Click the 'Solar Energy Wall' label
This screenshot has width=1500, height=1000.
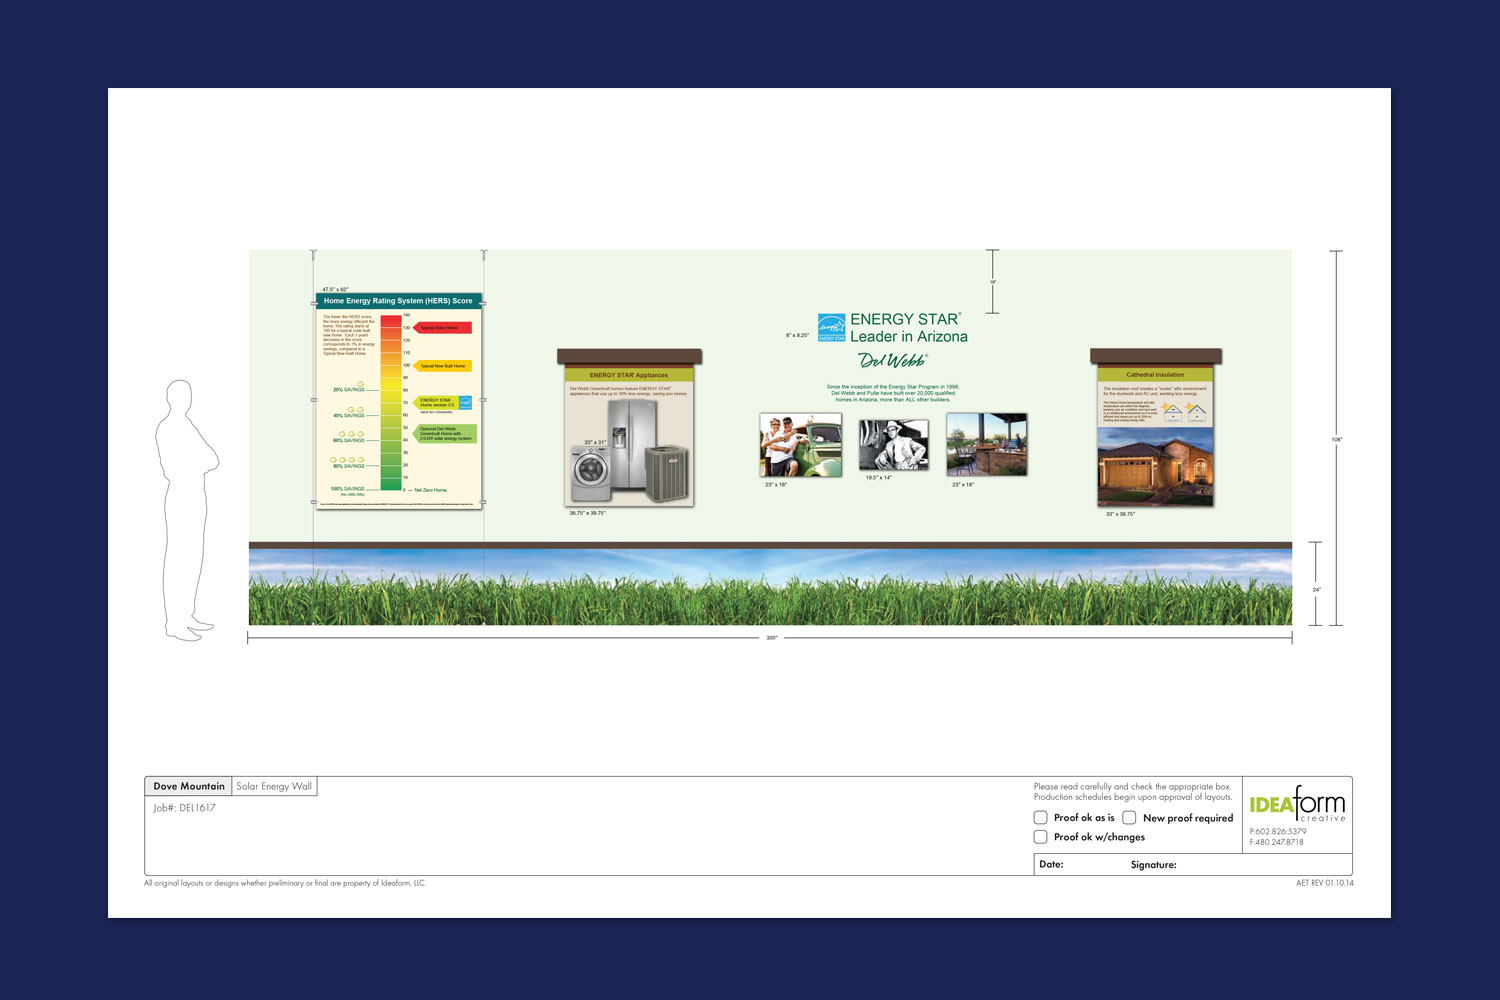[x=274, y=786]
